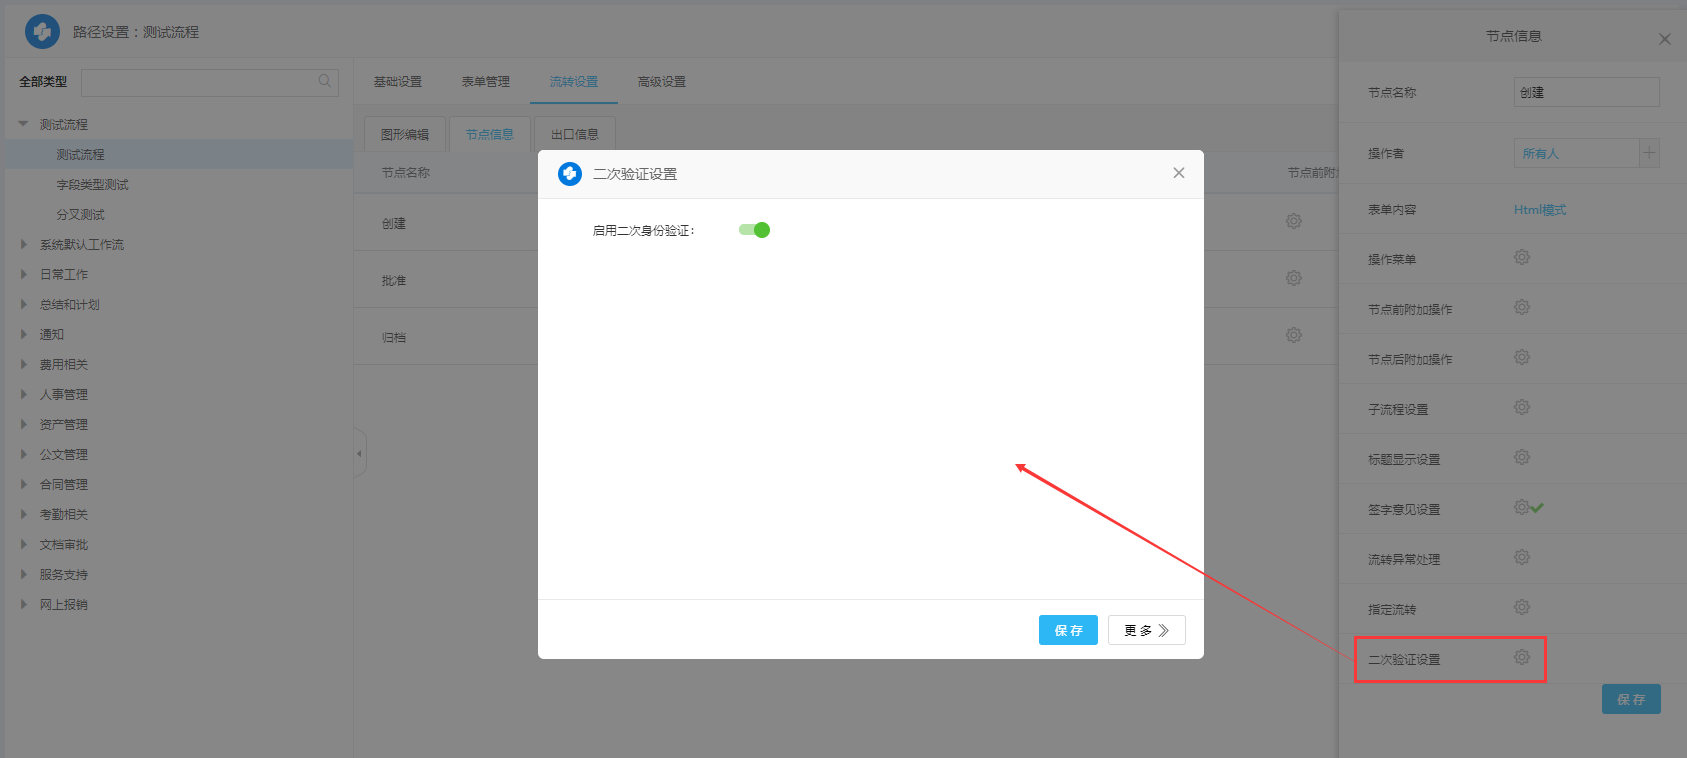Switch to the 高级设置 tab
Viewport: 1687px width, 758px height.
tap(661, 82)
